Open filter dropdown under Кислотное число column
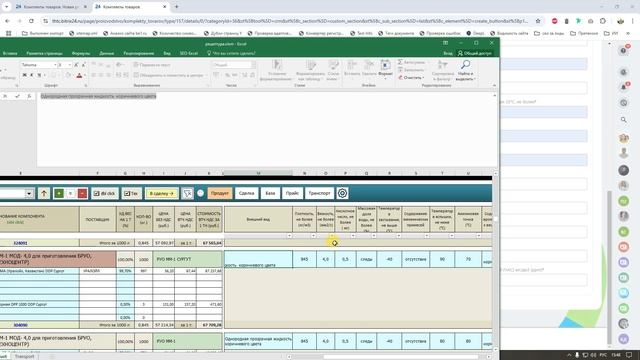 click(x=353, y=236)
